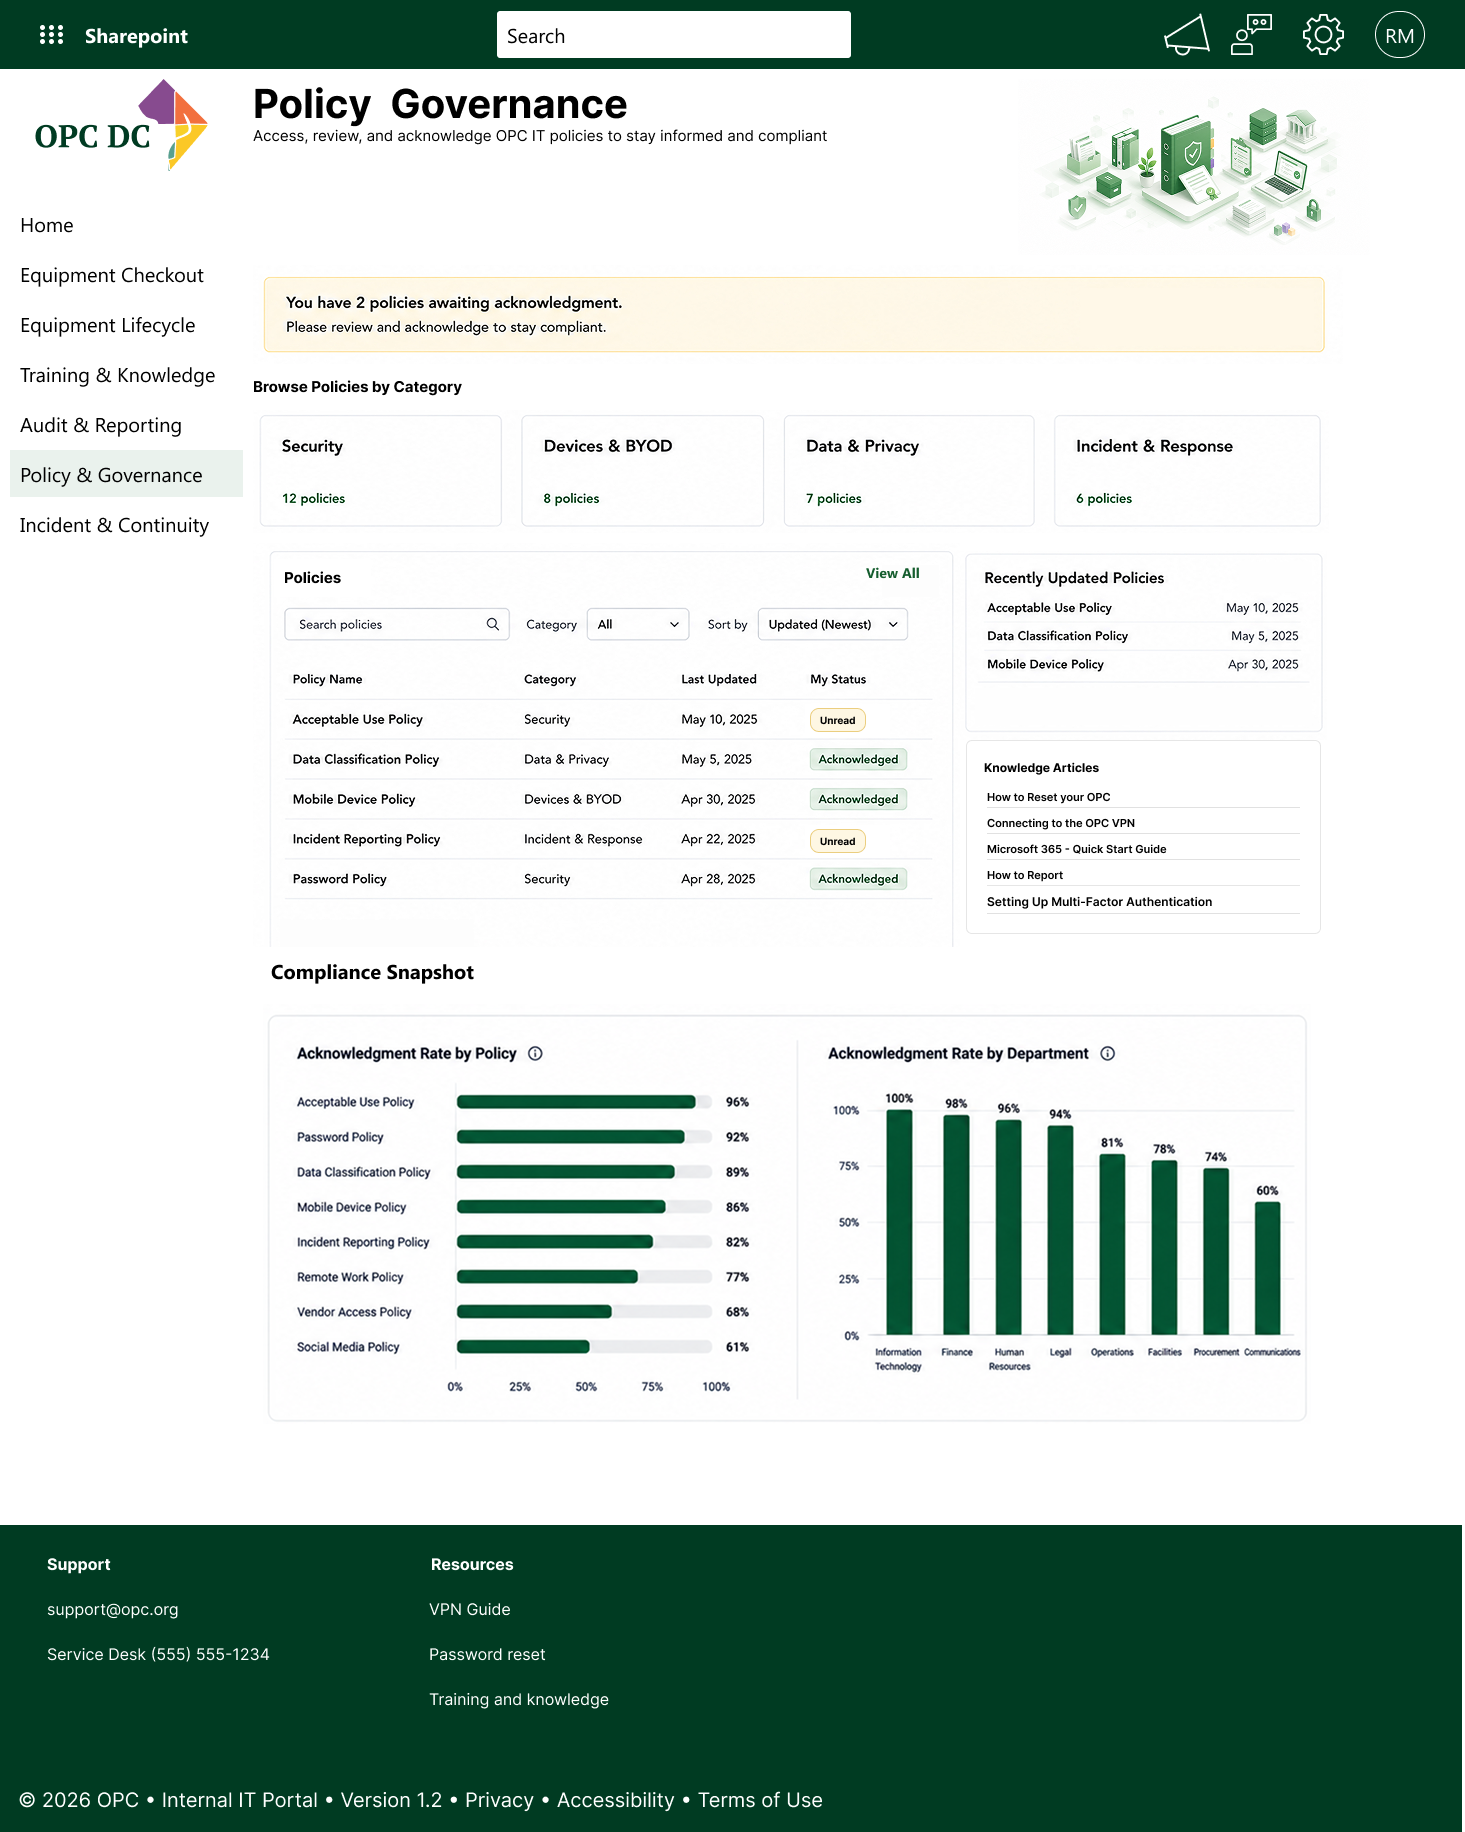Click the Acceptable Use Policy 96% progress bar
Image resolution: width=1465 pixels, height=1832 pixels.
(584, 1102)
